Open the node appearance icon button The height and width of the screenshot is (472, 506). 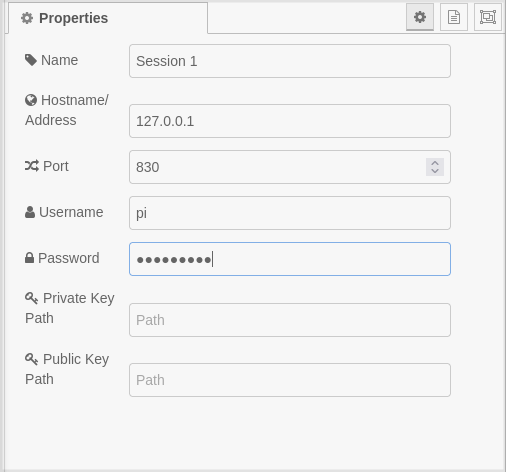point(488,17)
